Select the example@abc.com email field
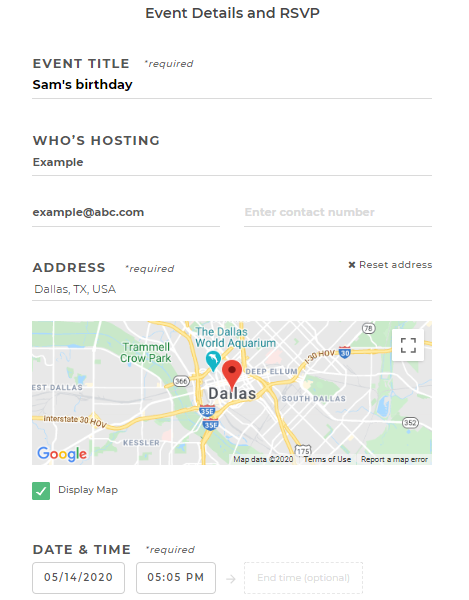 pyautogui.click(x=126, y=212)
